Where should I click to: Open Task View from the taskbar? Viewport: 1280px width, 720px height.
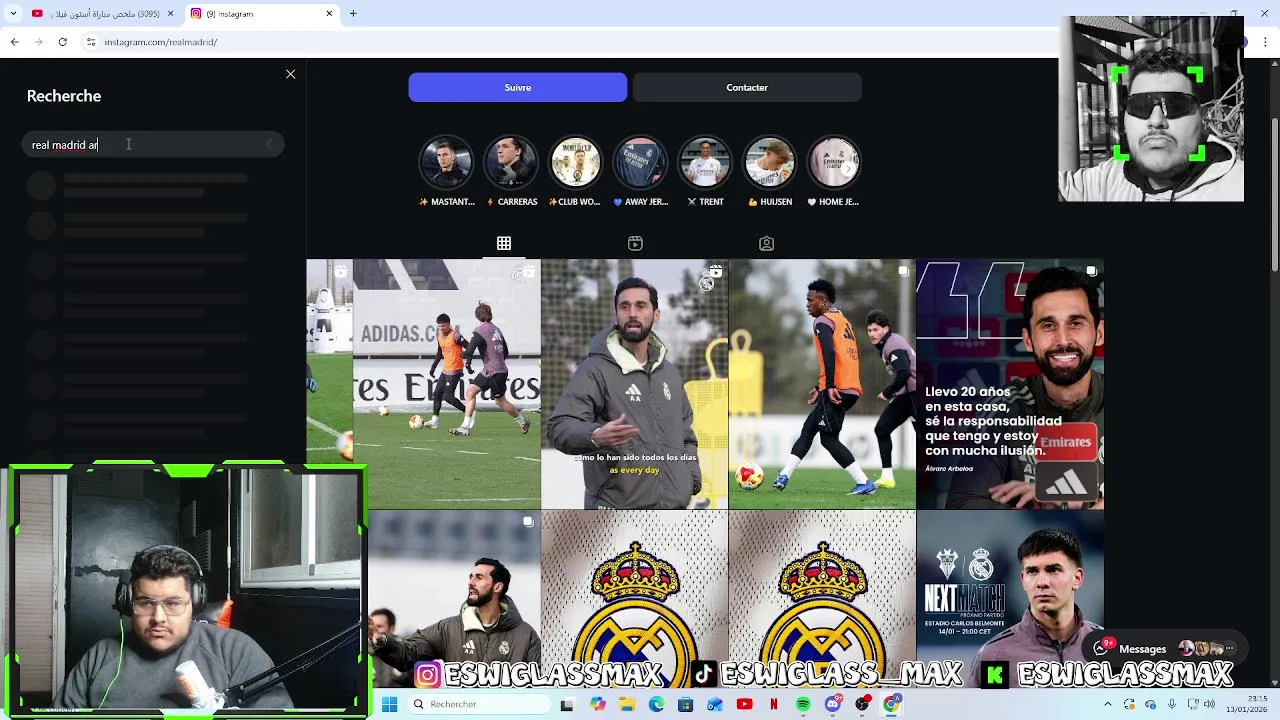pos(567,704)
